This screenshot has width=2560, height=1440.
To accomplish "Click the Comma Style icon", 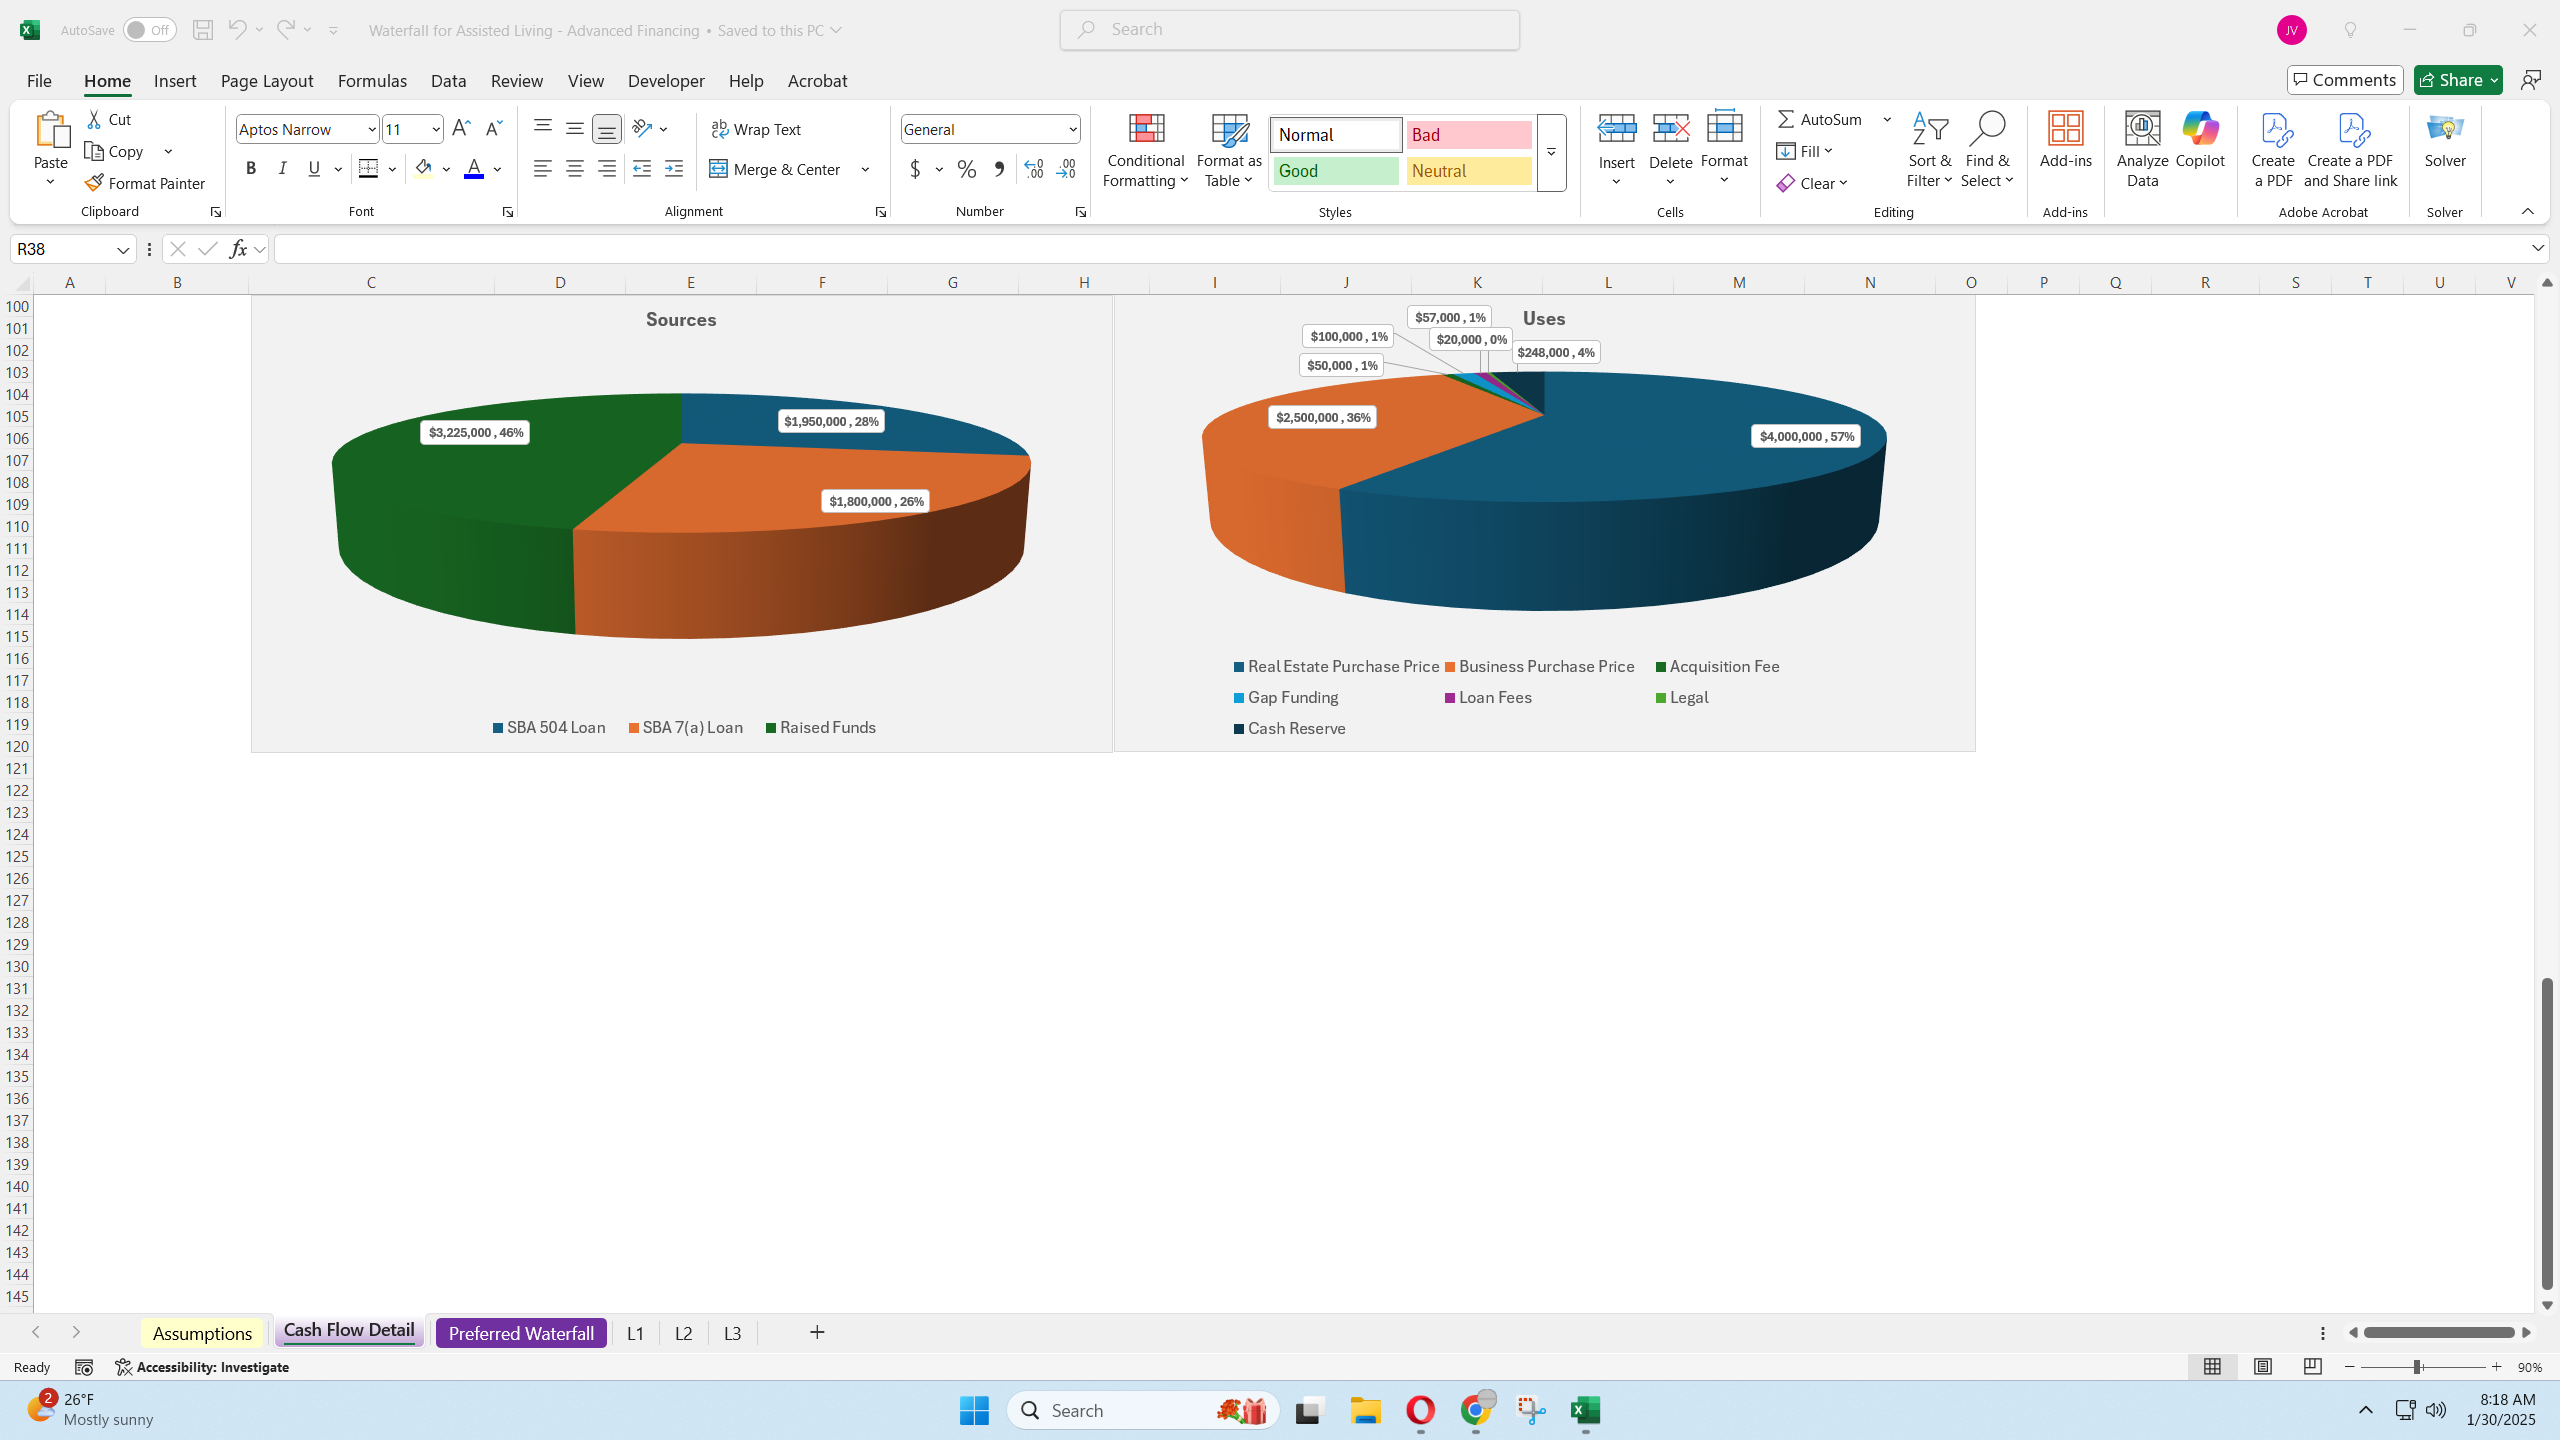I will point(998,169).
